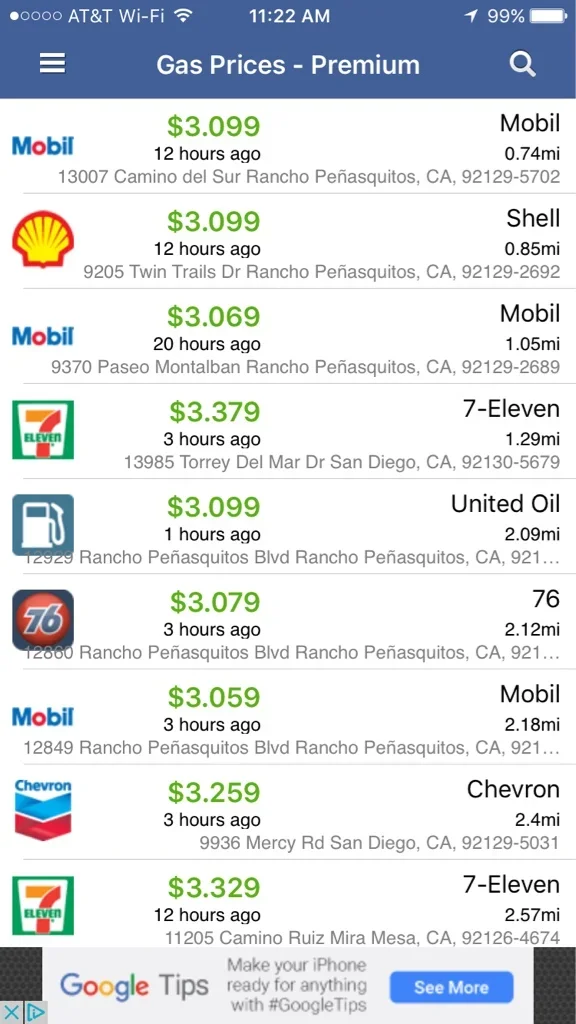
Task: Tap the search magnifier icon
Action: (522, 64)
